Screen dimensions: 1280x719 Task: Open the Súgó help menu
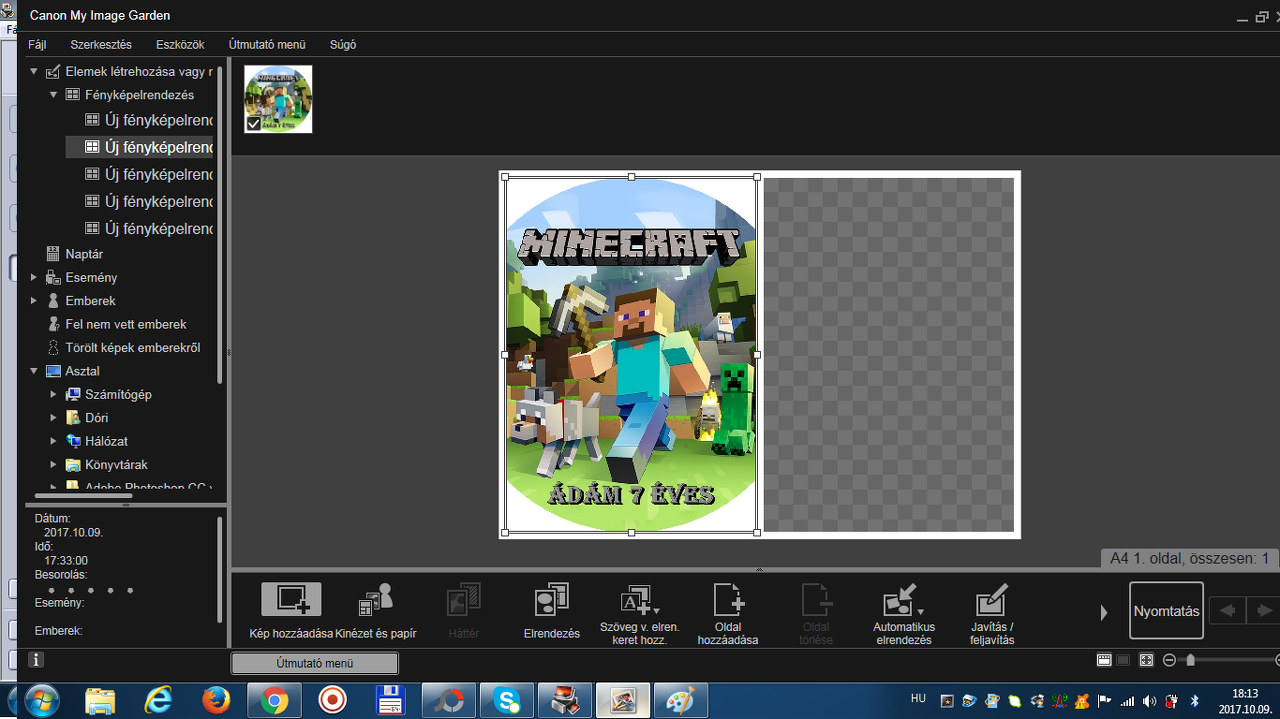coord(343,44)
